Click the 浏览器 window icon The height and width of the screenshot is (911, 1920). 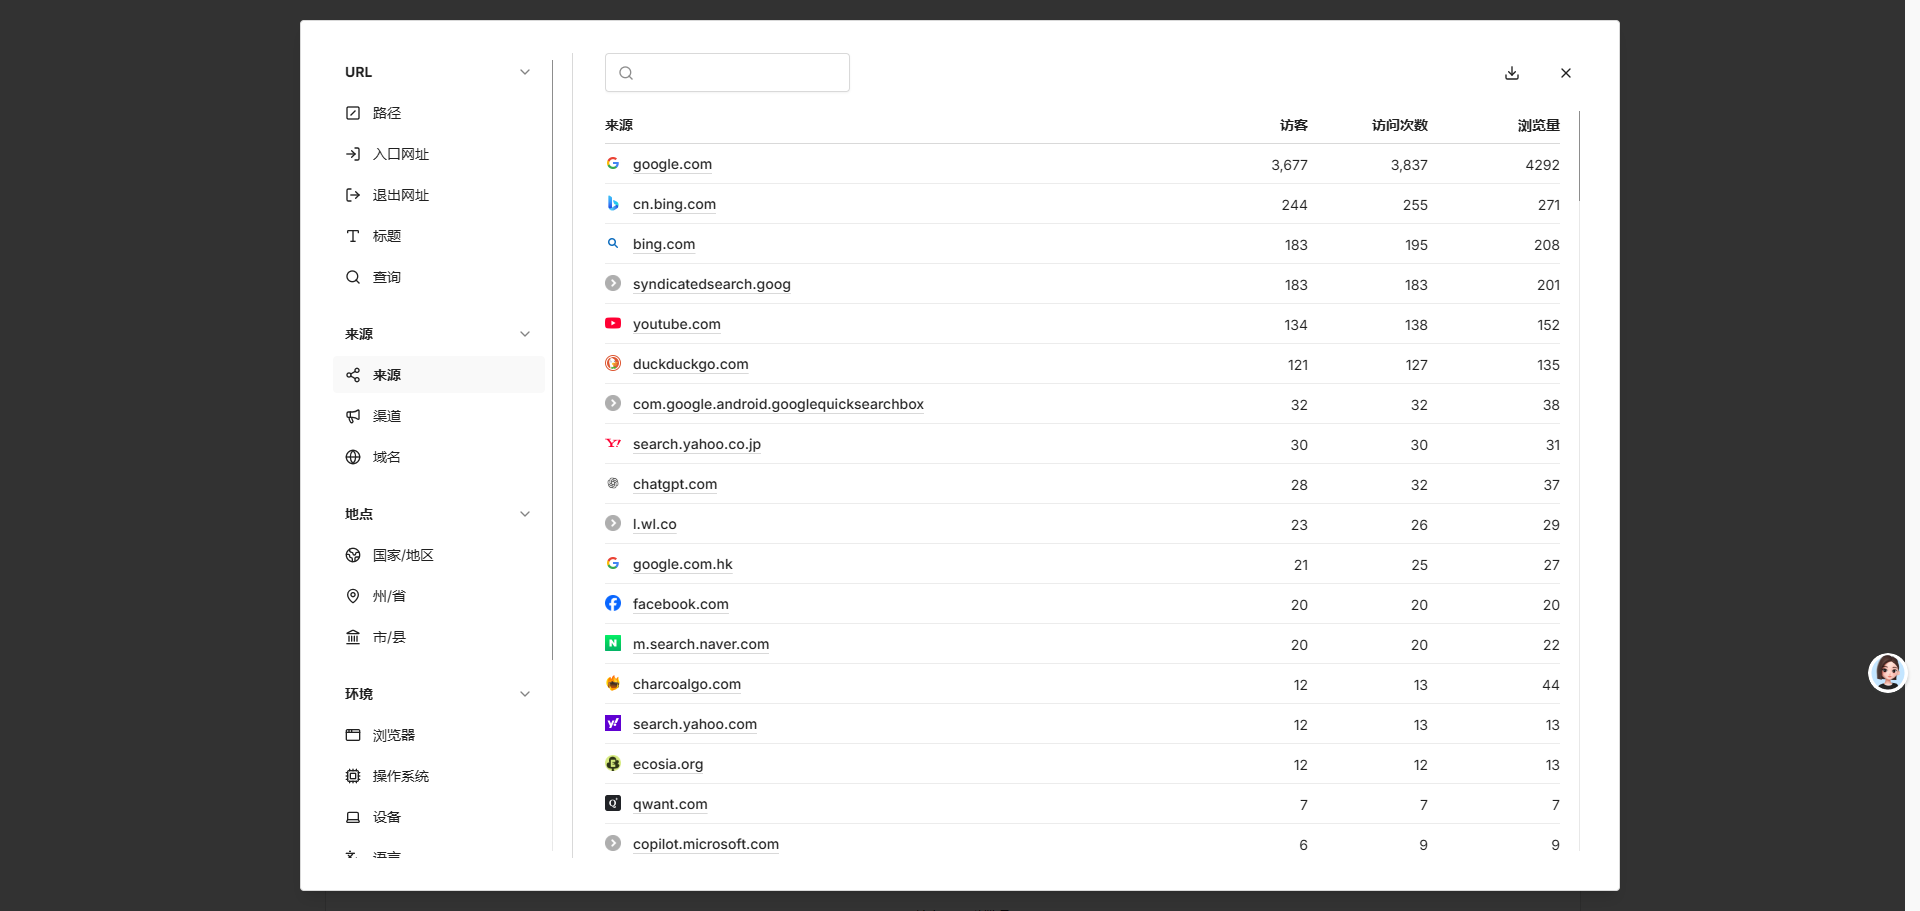(353, 735)
